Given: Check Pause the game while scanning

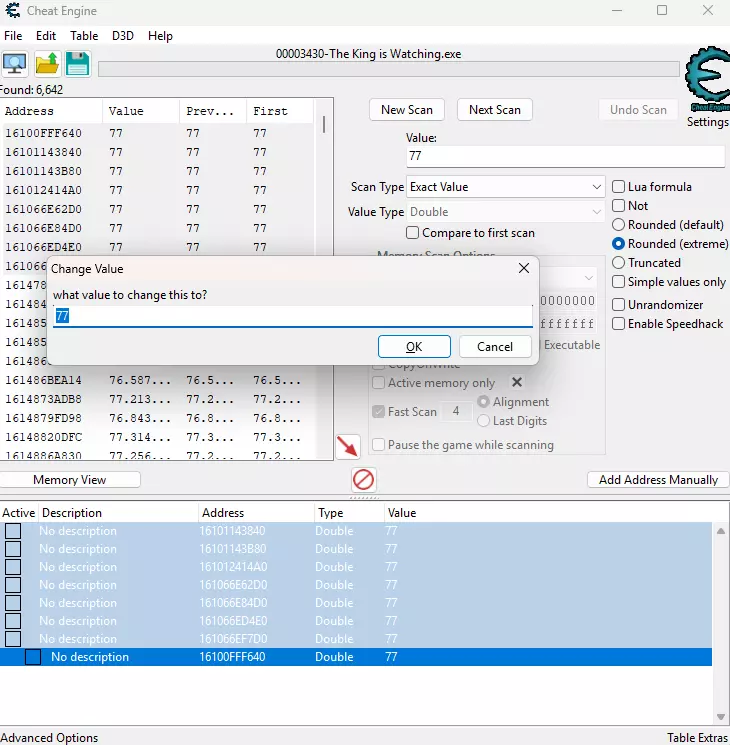Looking at the screenshot, I should pos(378,445).
